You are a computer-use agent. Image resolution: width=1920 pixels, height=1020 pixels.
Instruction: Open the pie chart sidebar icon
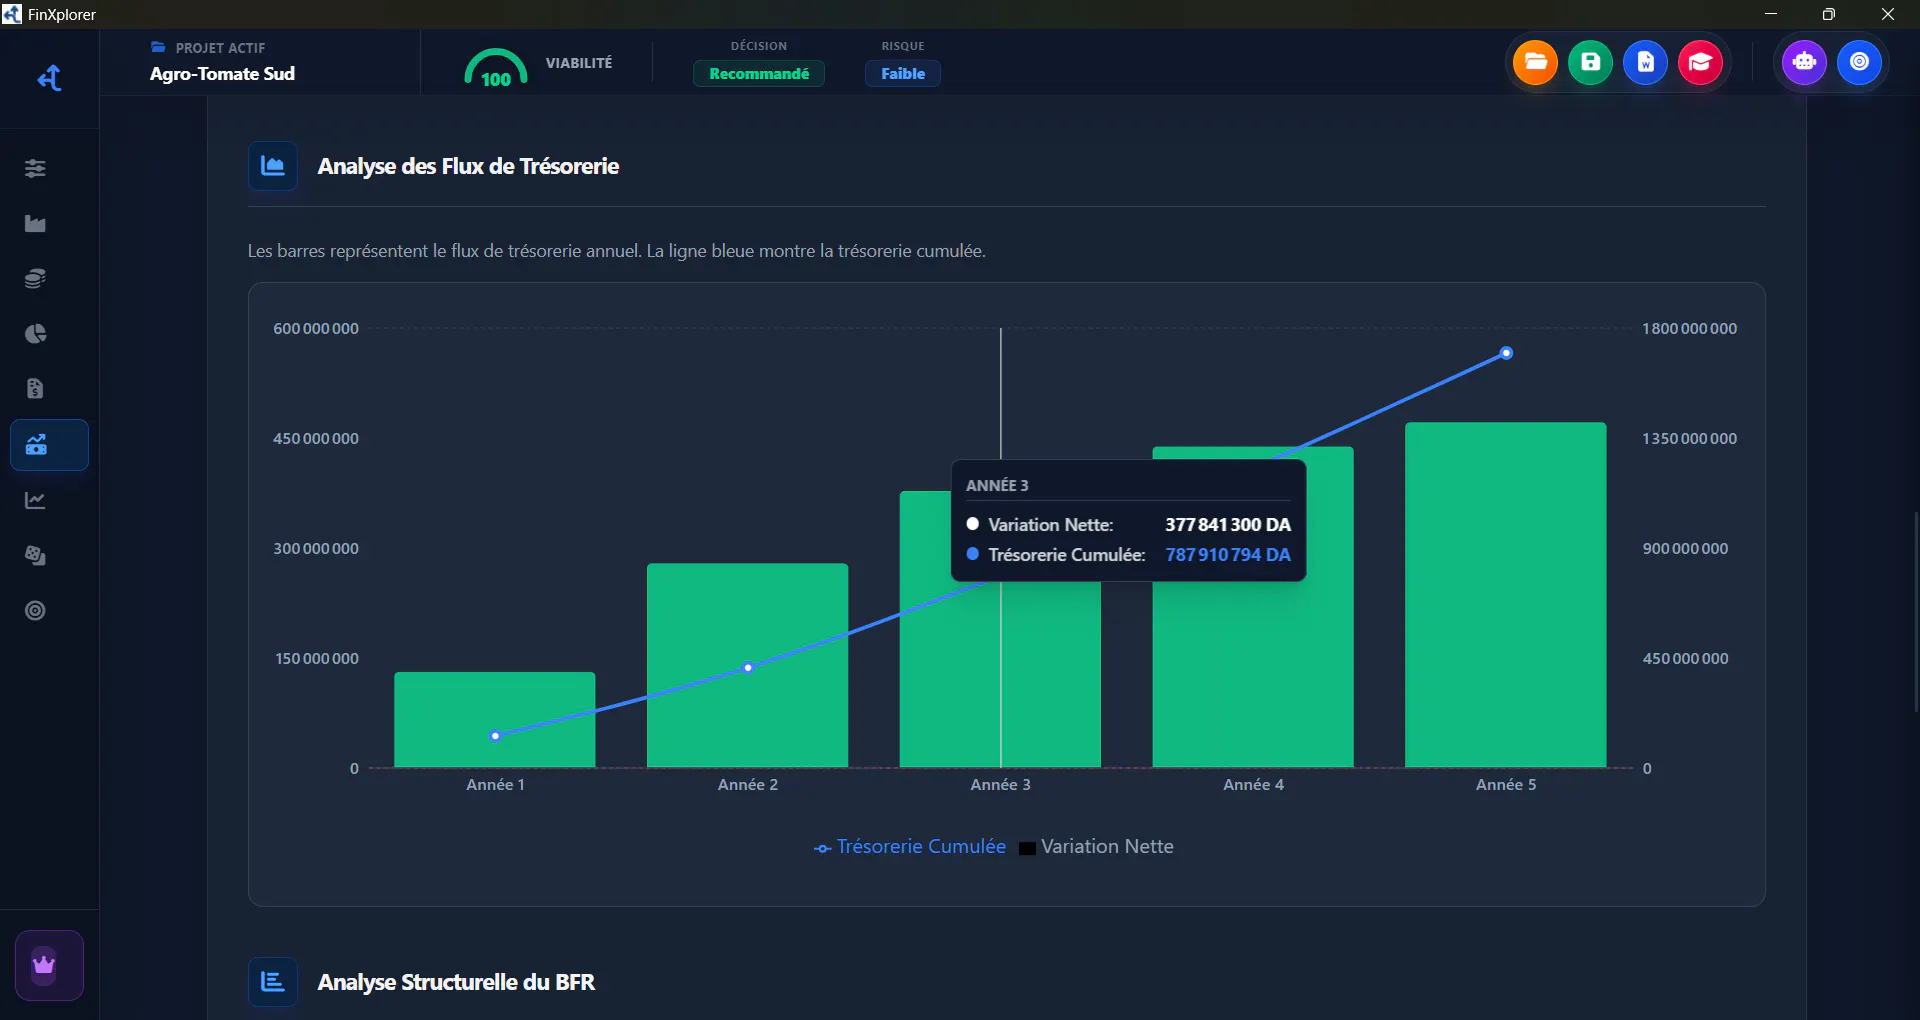click(35, 333)
